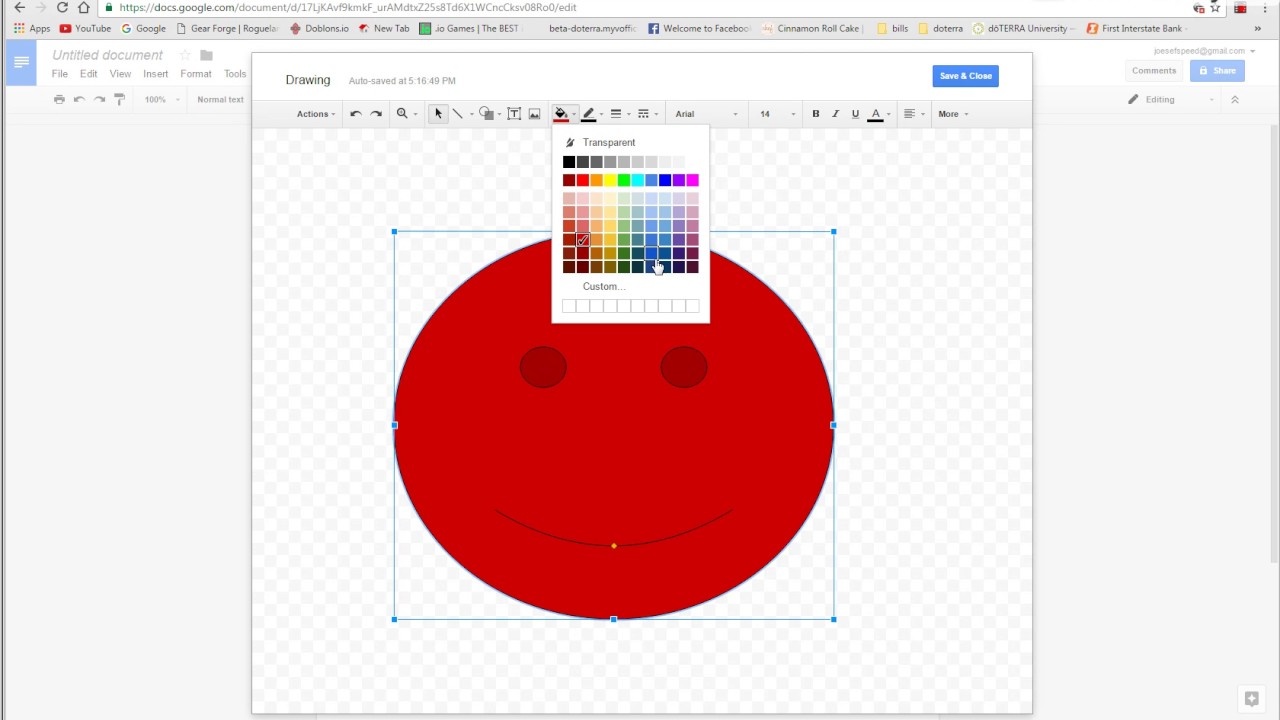
Task: Open the File menu
Action: 60,74
